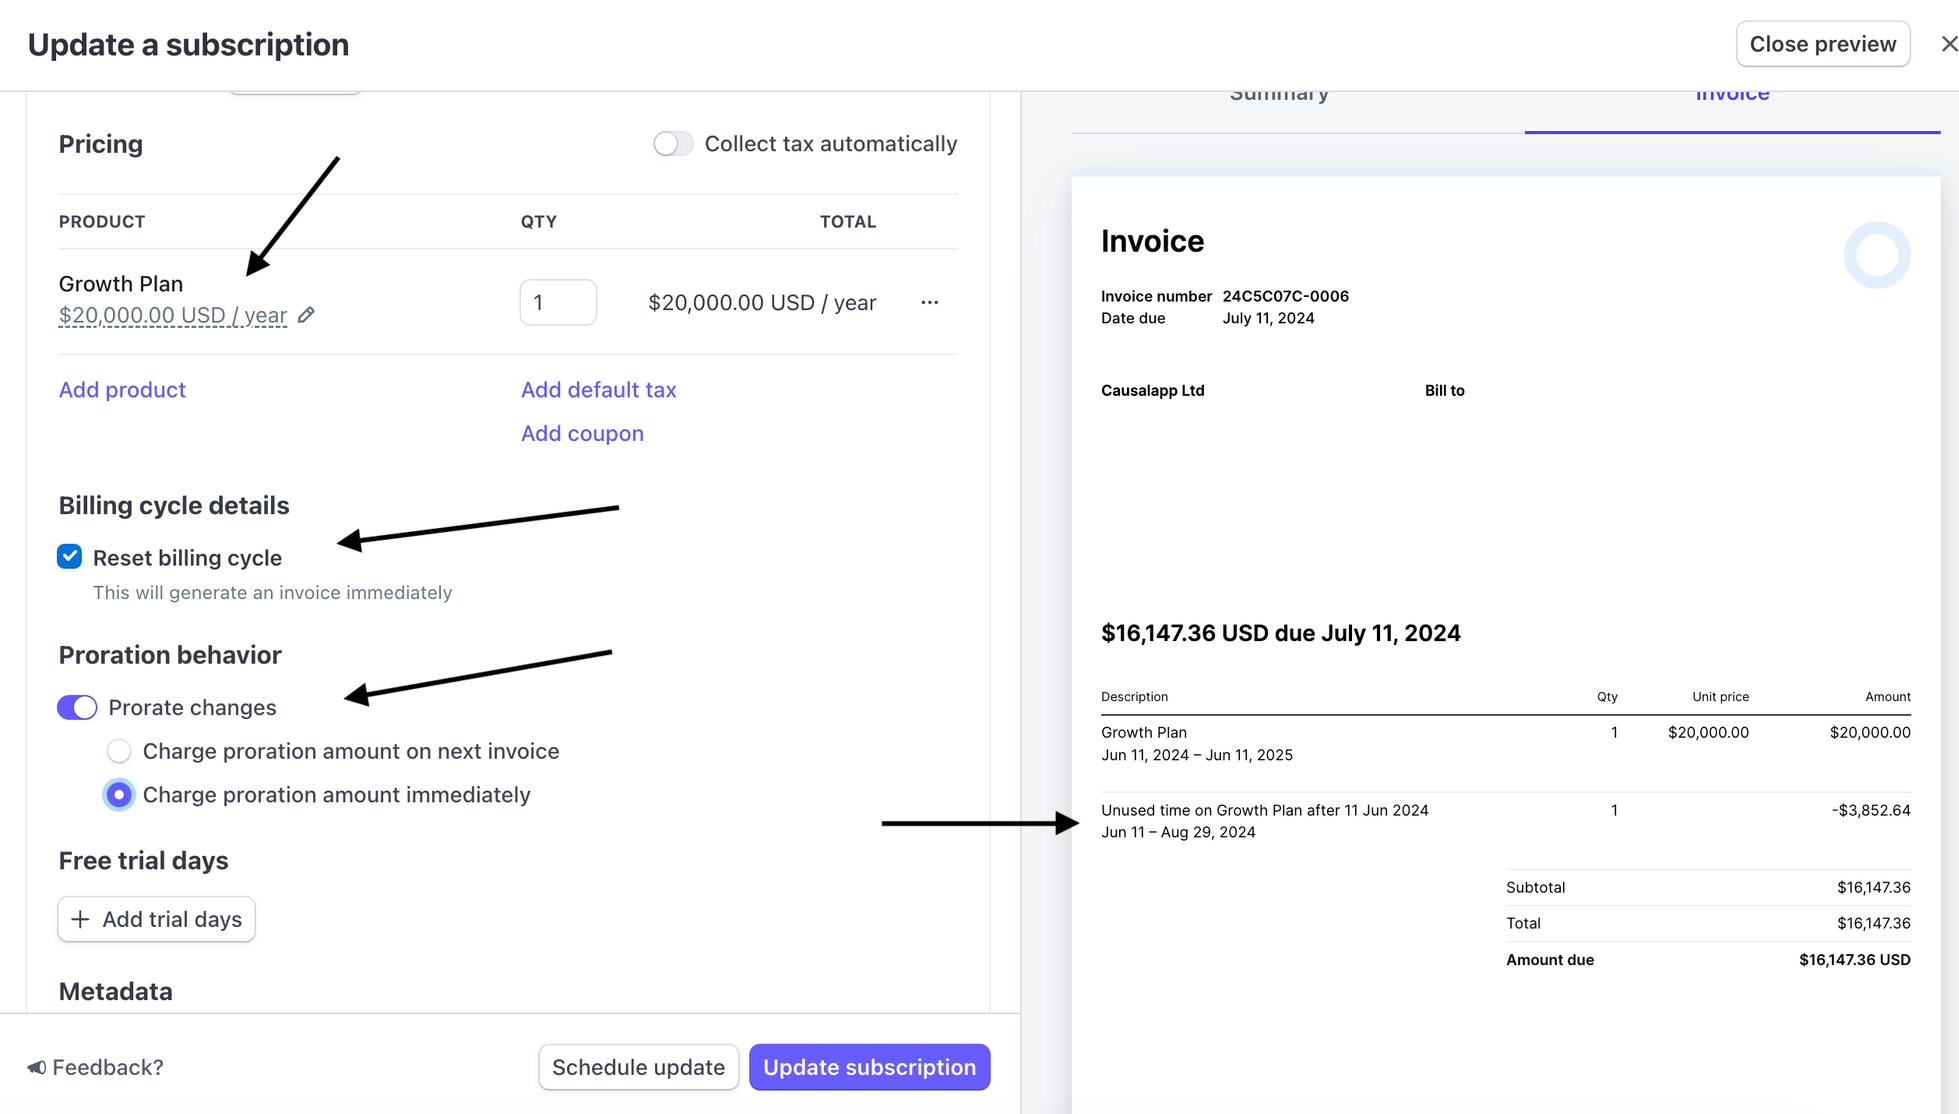Switch to the Invoice tab

point(1732,96)
